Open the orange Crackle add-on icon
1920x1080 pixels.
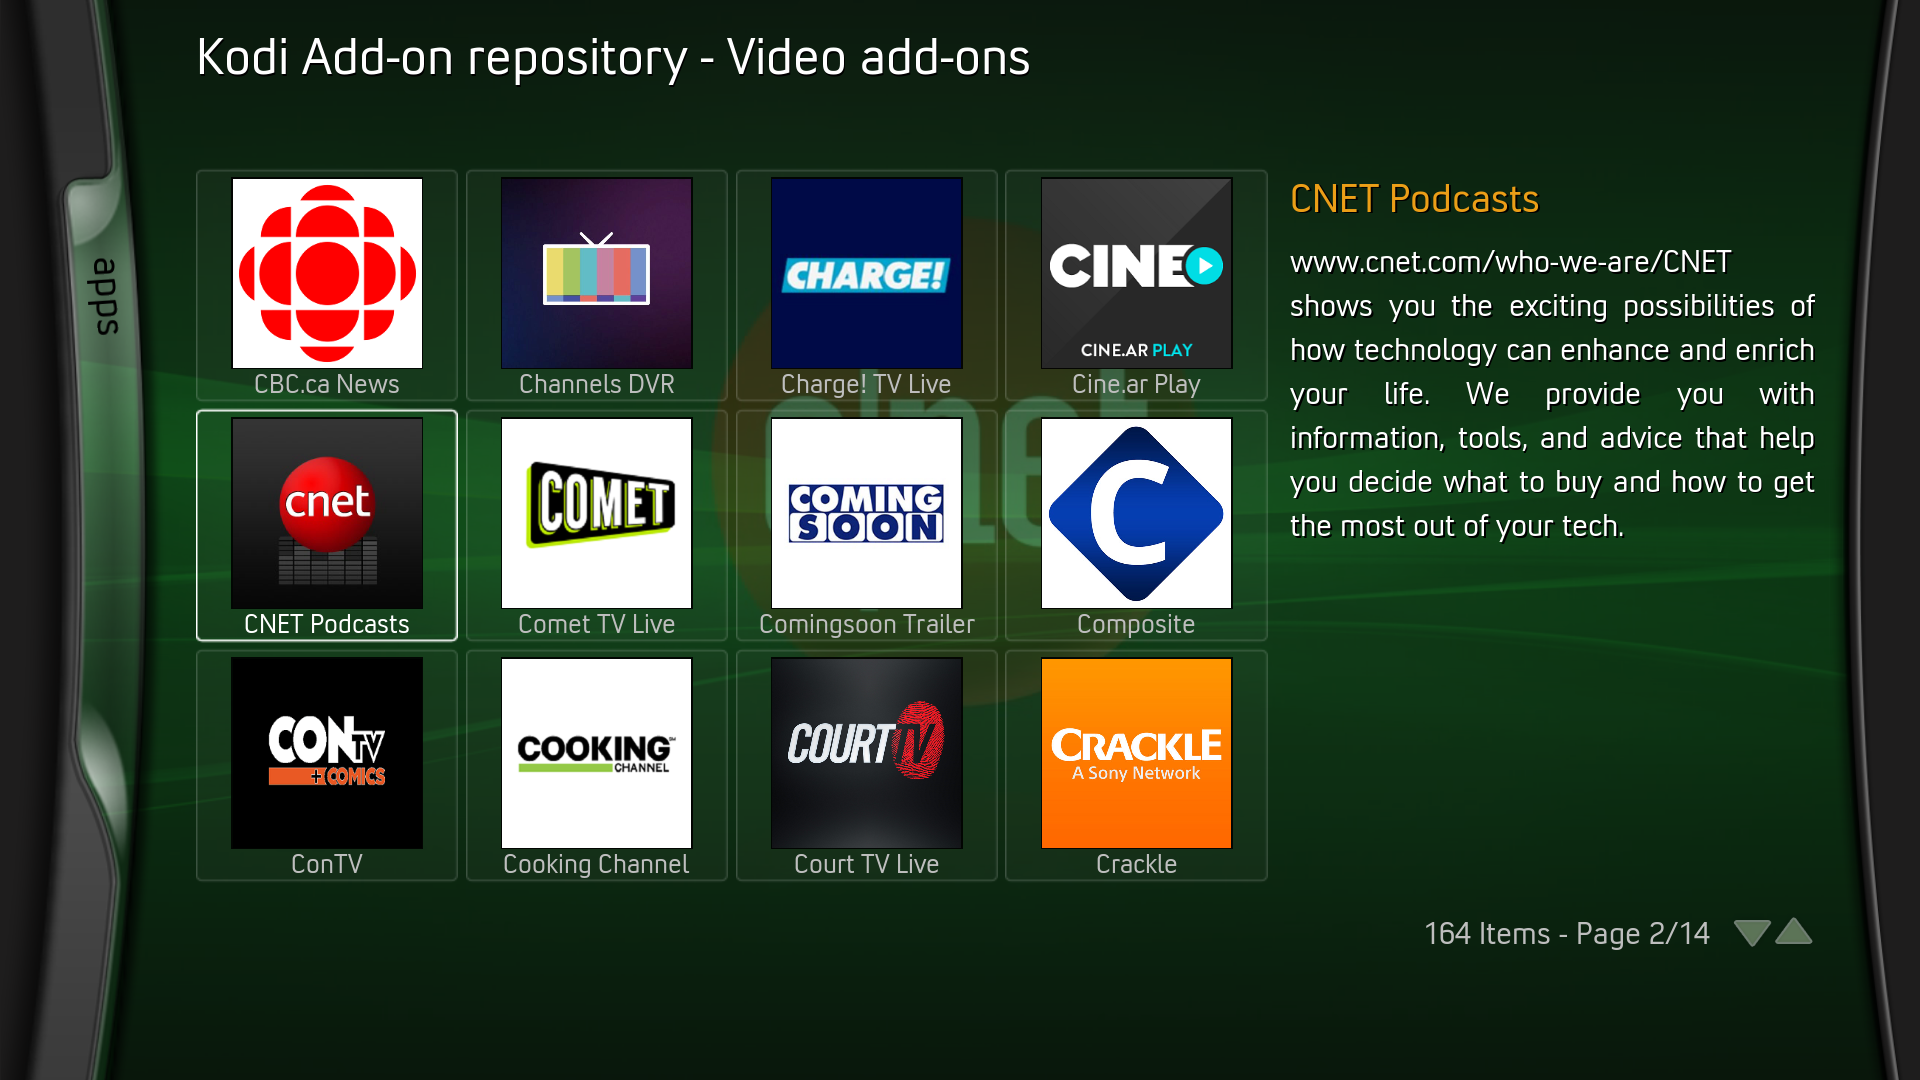[1136, 753]
